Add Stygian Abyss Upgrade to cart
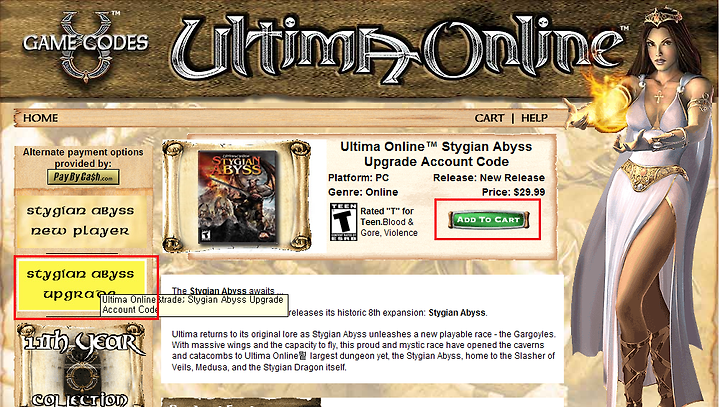This screenshot has height=407, width=720. pos(488,220)
